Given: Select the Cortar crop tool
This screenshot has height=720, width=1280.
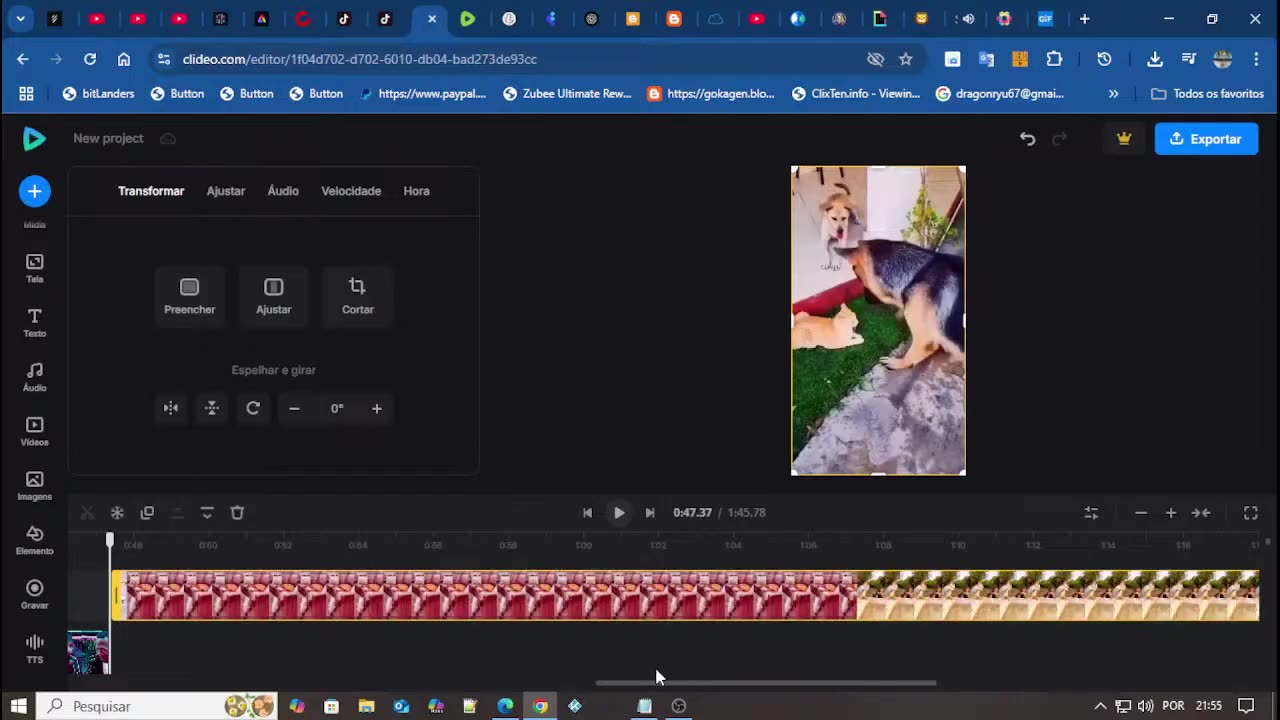Looking at the screenshot, I should (357, 296).
